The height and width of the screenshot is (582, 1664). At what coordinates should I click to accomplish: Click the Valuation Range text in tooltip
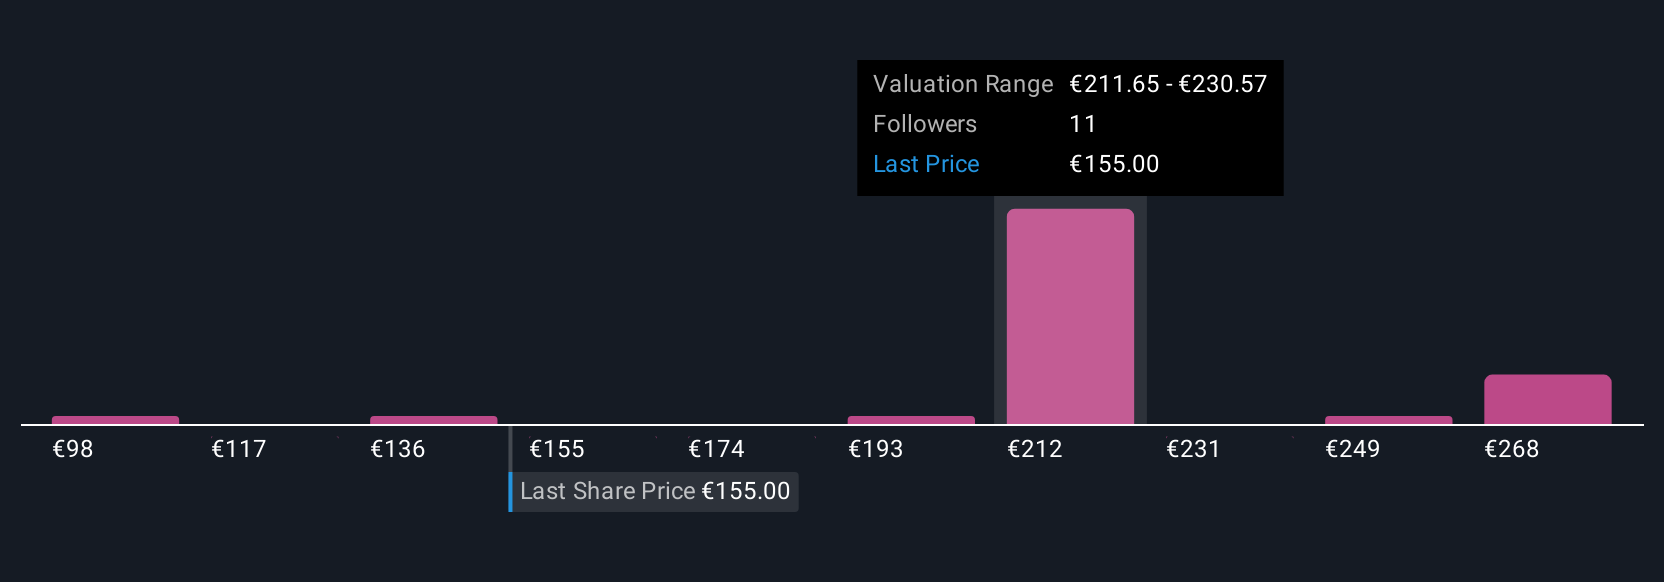[x=963, y=84]
